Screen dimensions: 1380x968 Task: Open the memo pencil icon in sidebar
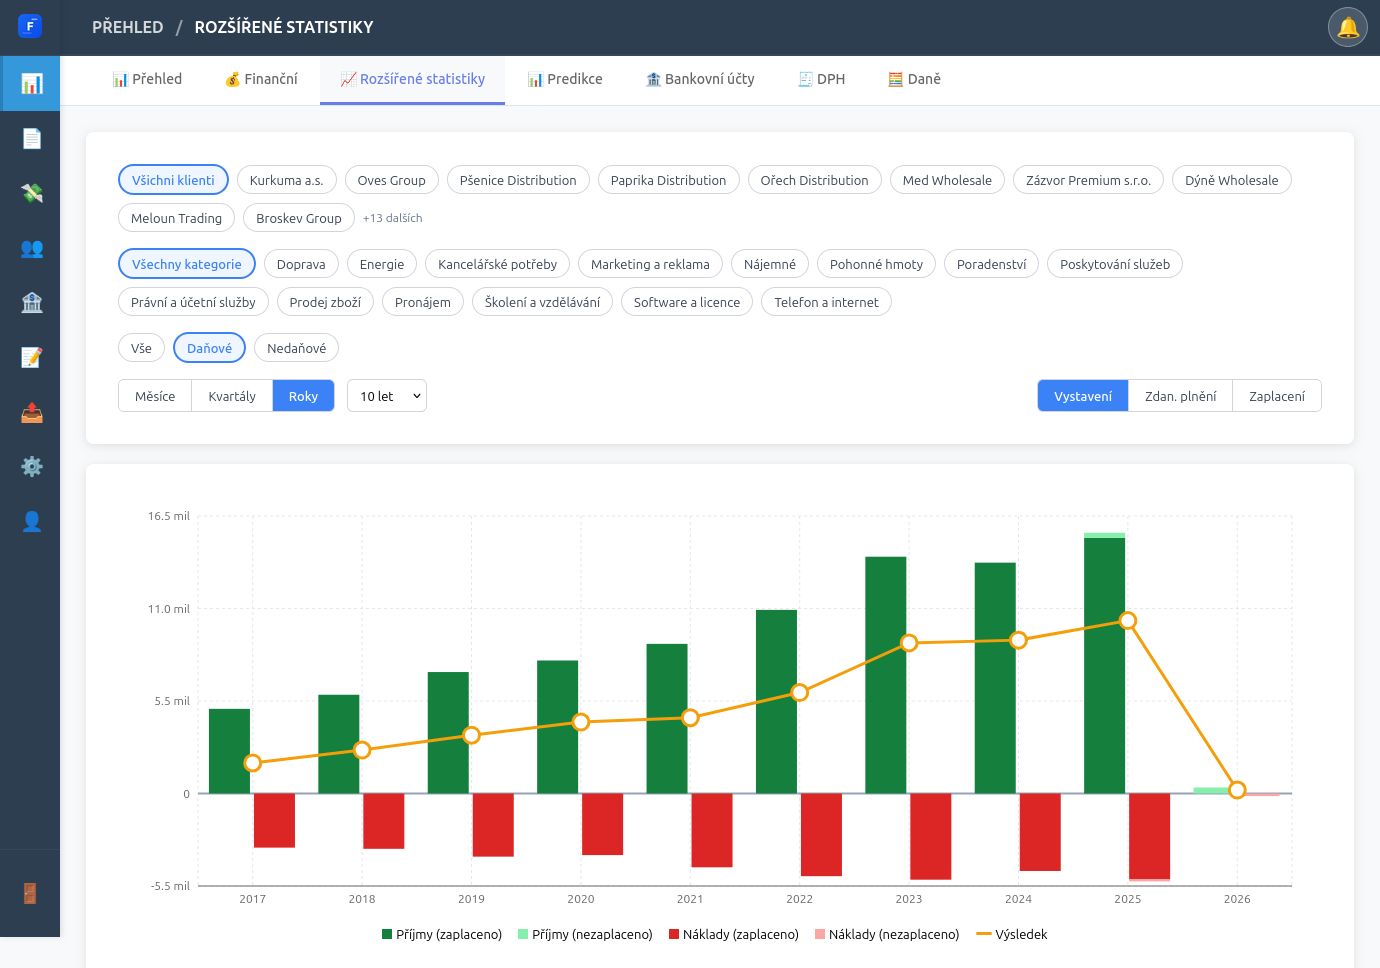pos(31,357)
